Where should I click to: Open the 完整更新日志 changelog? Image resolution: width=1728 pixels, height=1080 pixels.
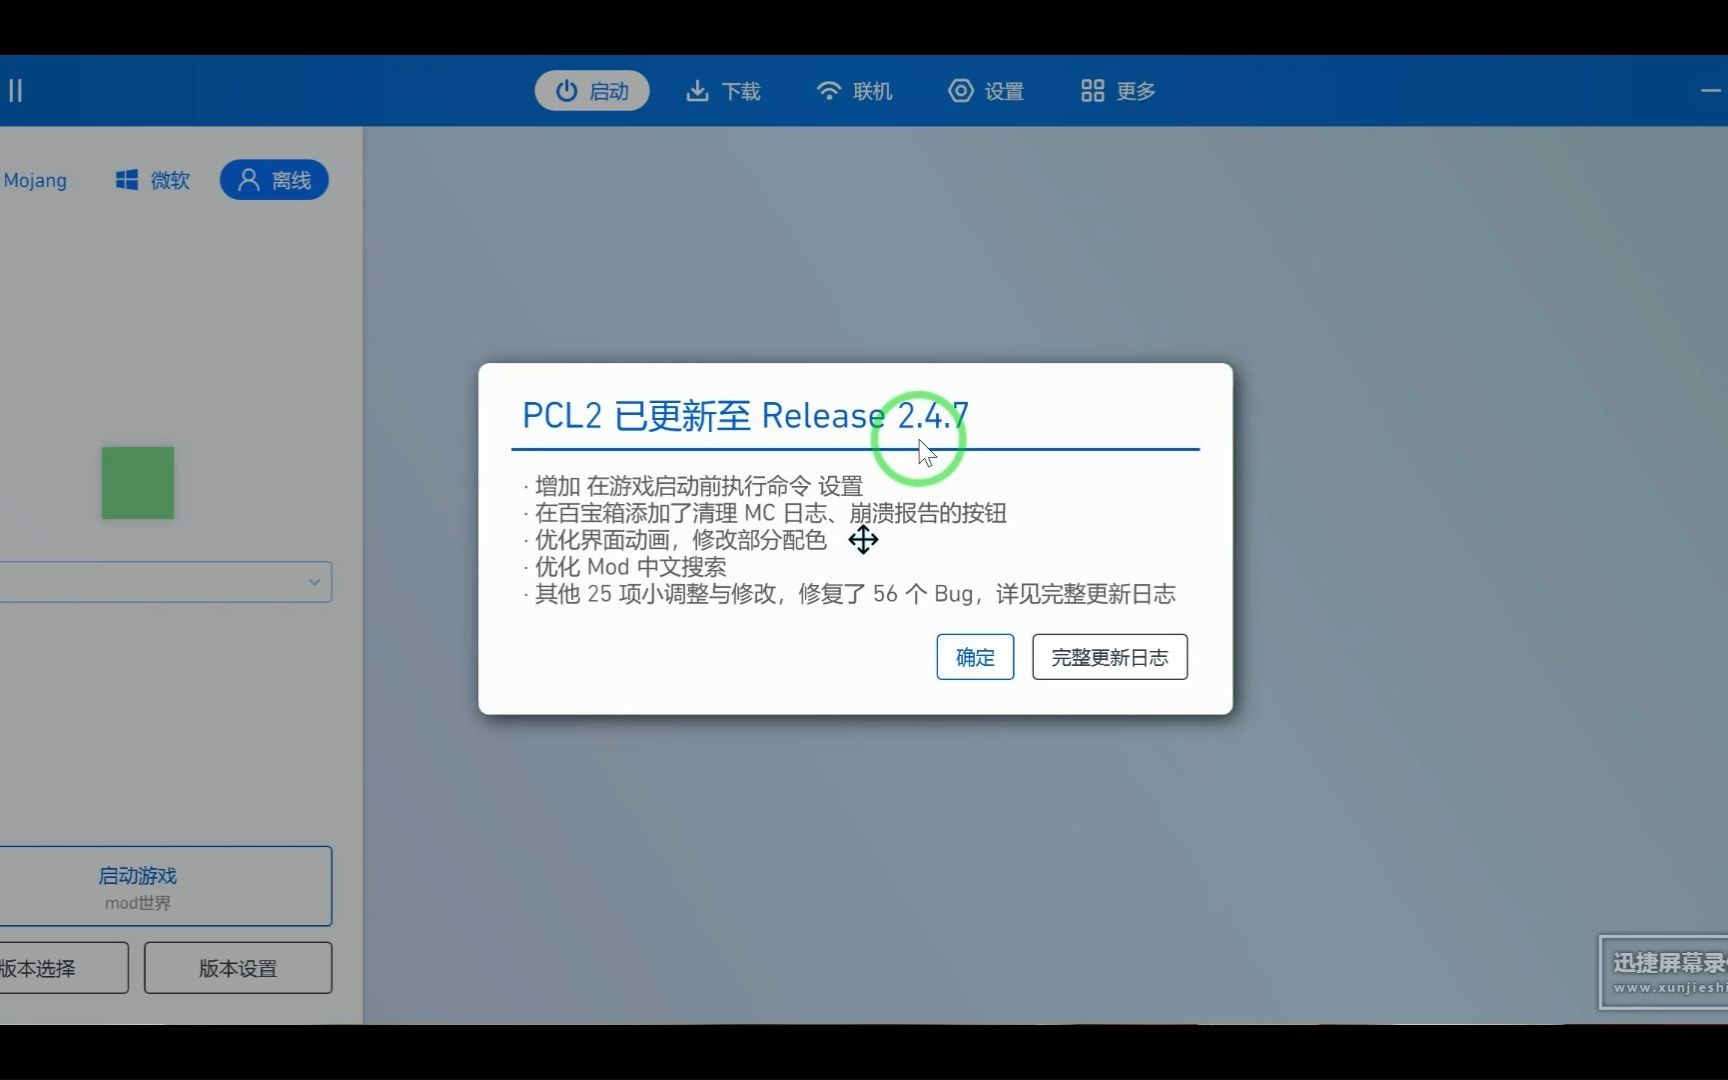click(1108, 657)
